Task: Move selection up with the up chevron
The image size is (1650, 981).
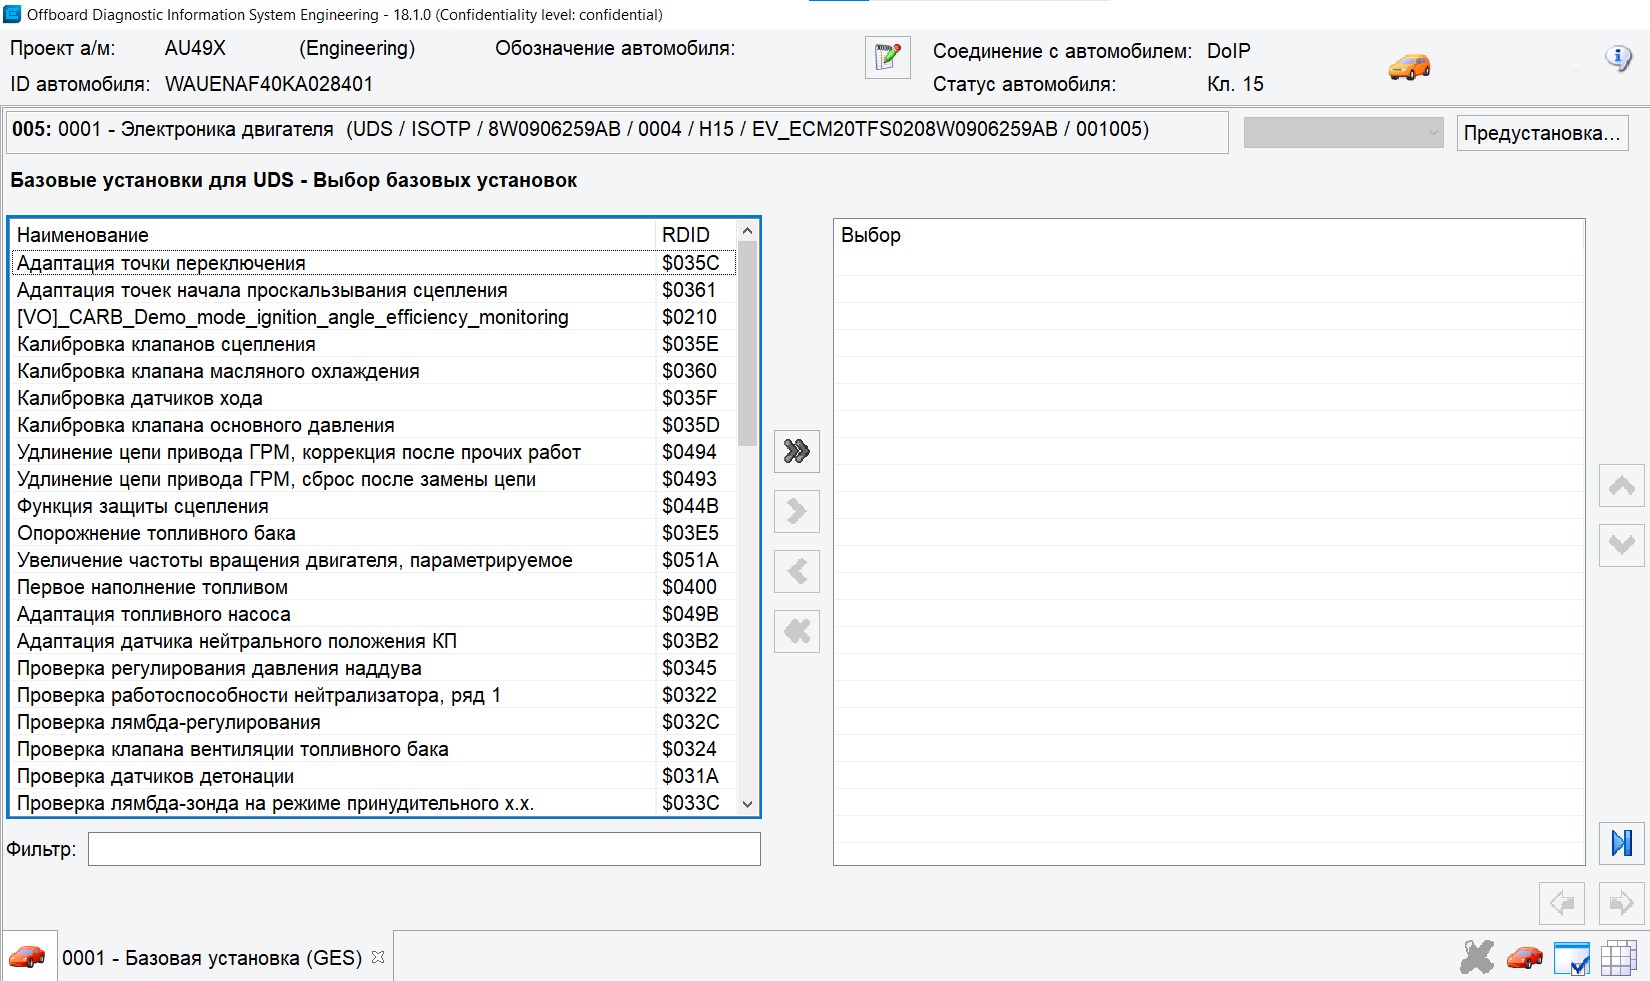Action: (1621, 486)
